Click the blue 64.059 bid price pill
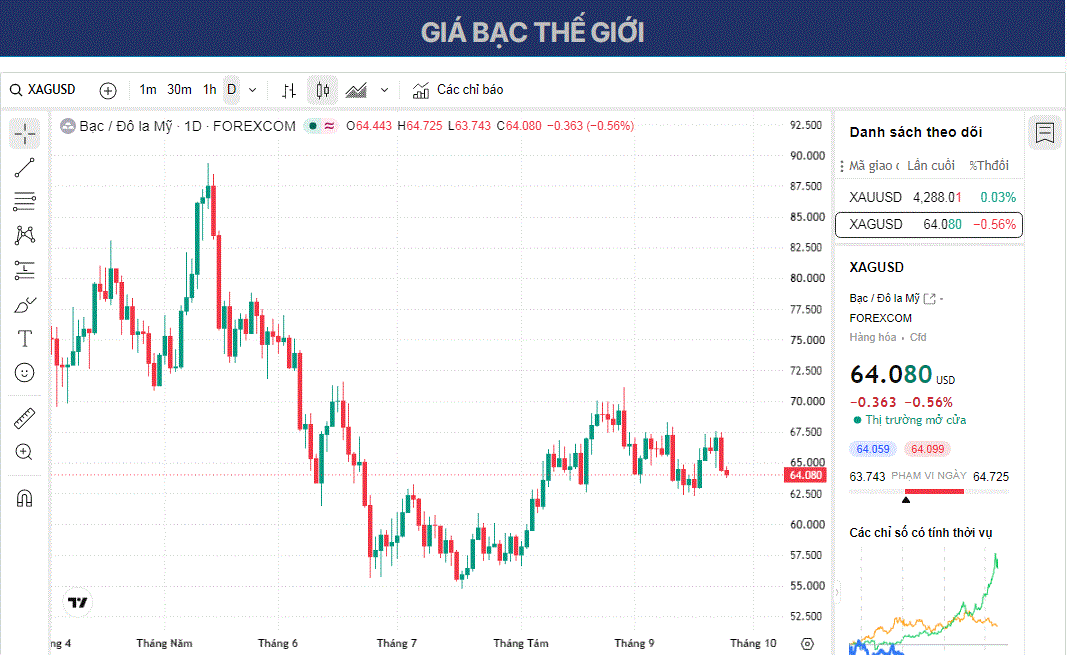This screenshot has width=1067, height=655. point(872,449)
